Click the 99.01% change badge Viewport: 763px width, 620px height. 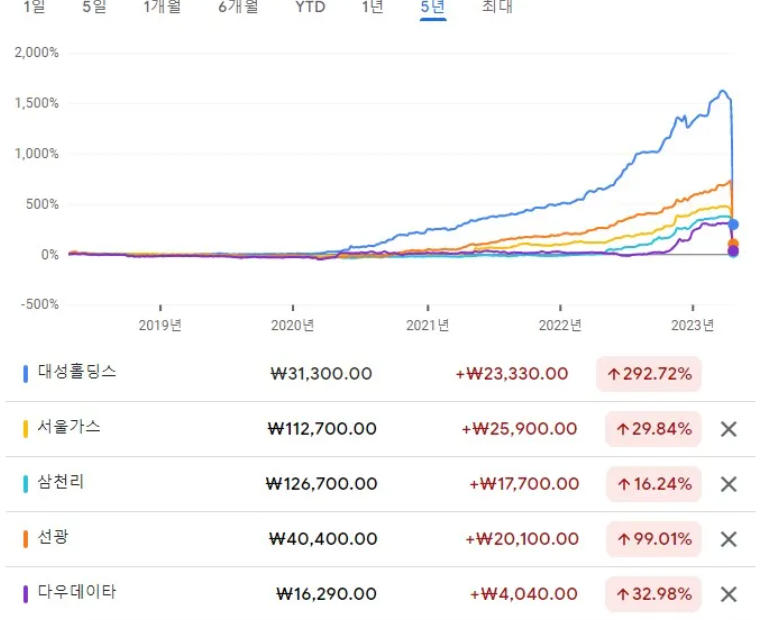point(654,539)
